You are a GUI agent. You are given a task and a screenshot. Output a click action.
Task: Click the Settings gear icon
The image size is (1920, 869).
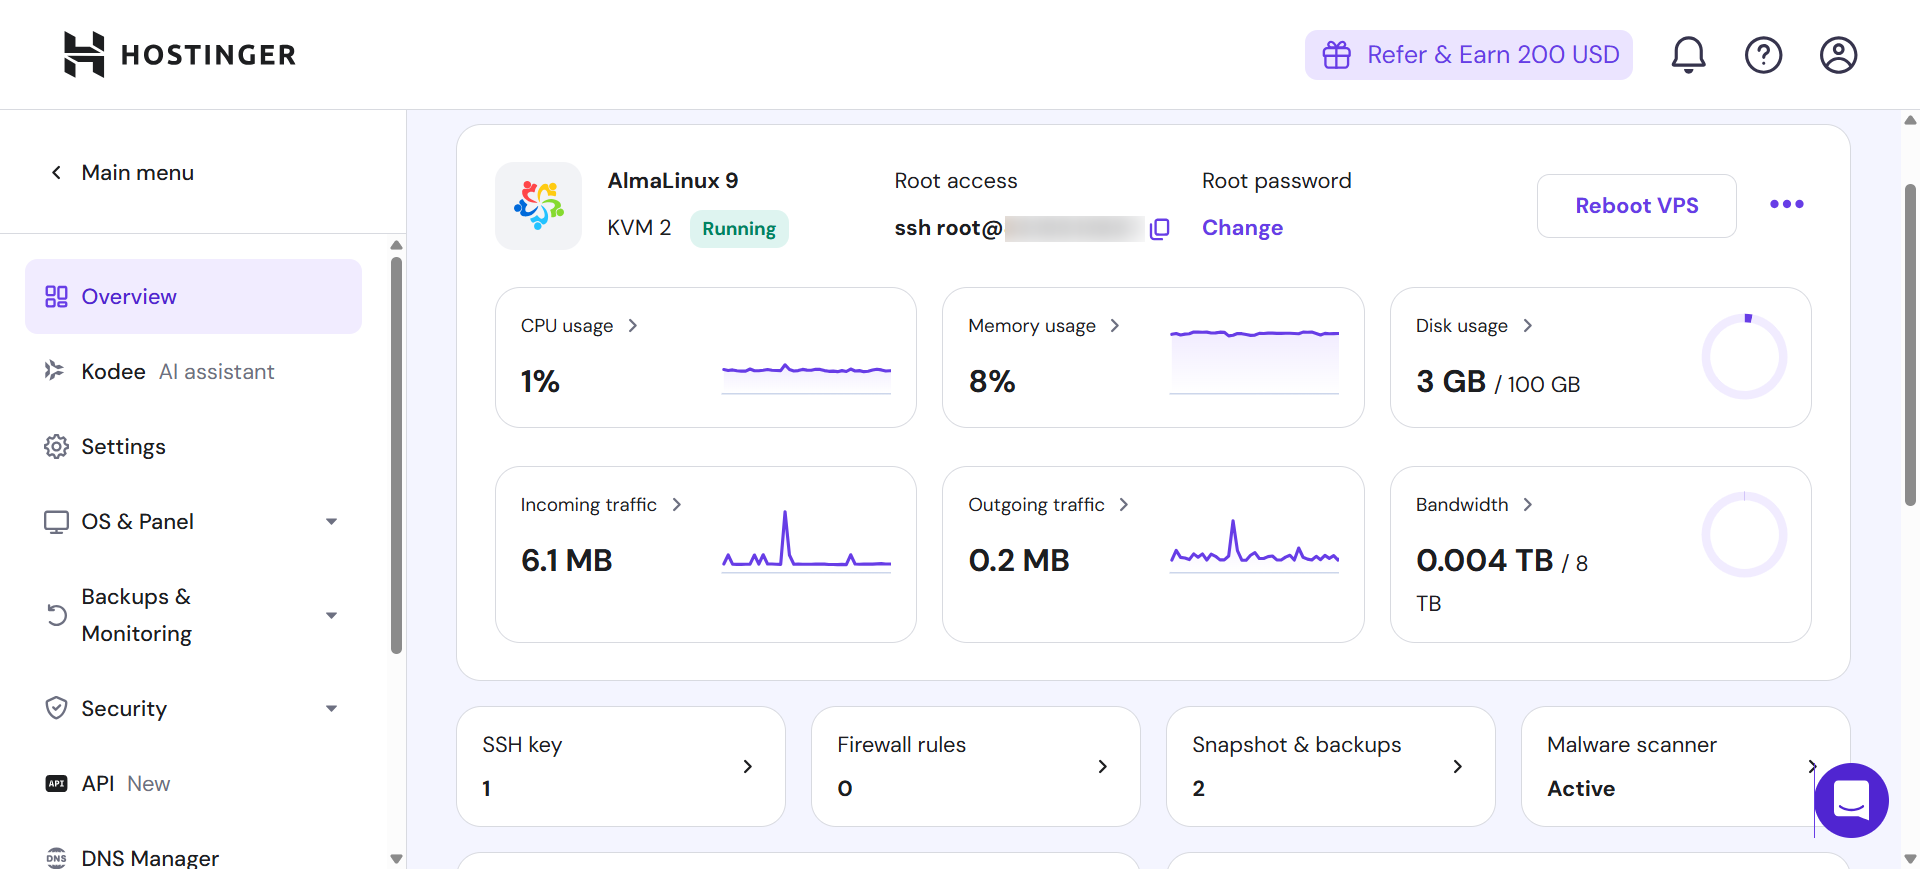coord(56,446)
